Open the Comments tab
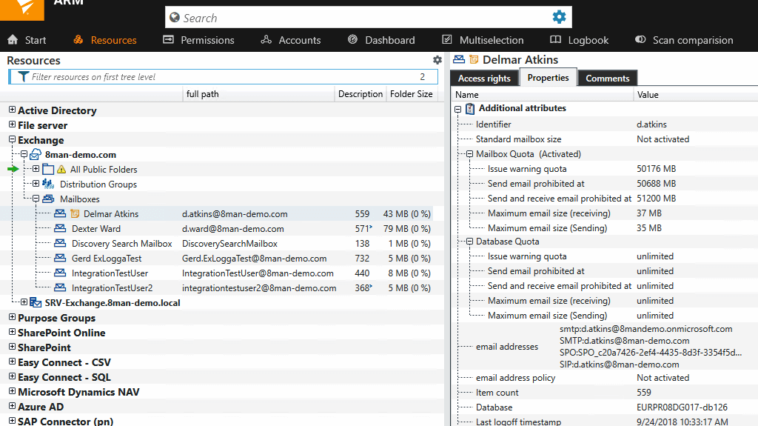The width and height of the screenshot is (758, 426). (607, 78)
